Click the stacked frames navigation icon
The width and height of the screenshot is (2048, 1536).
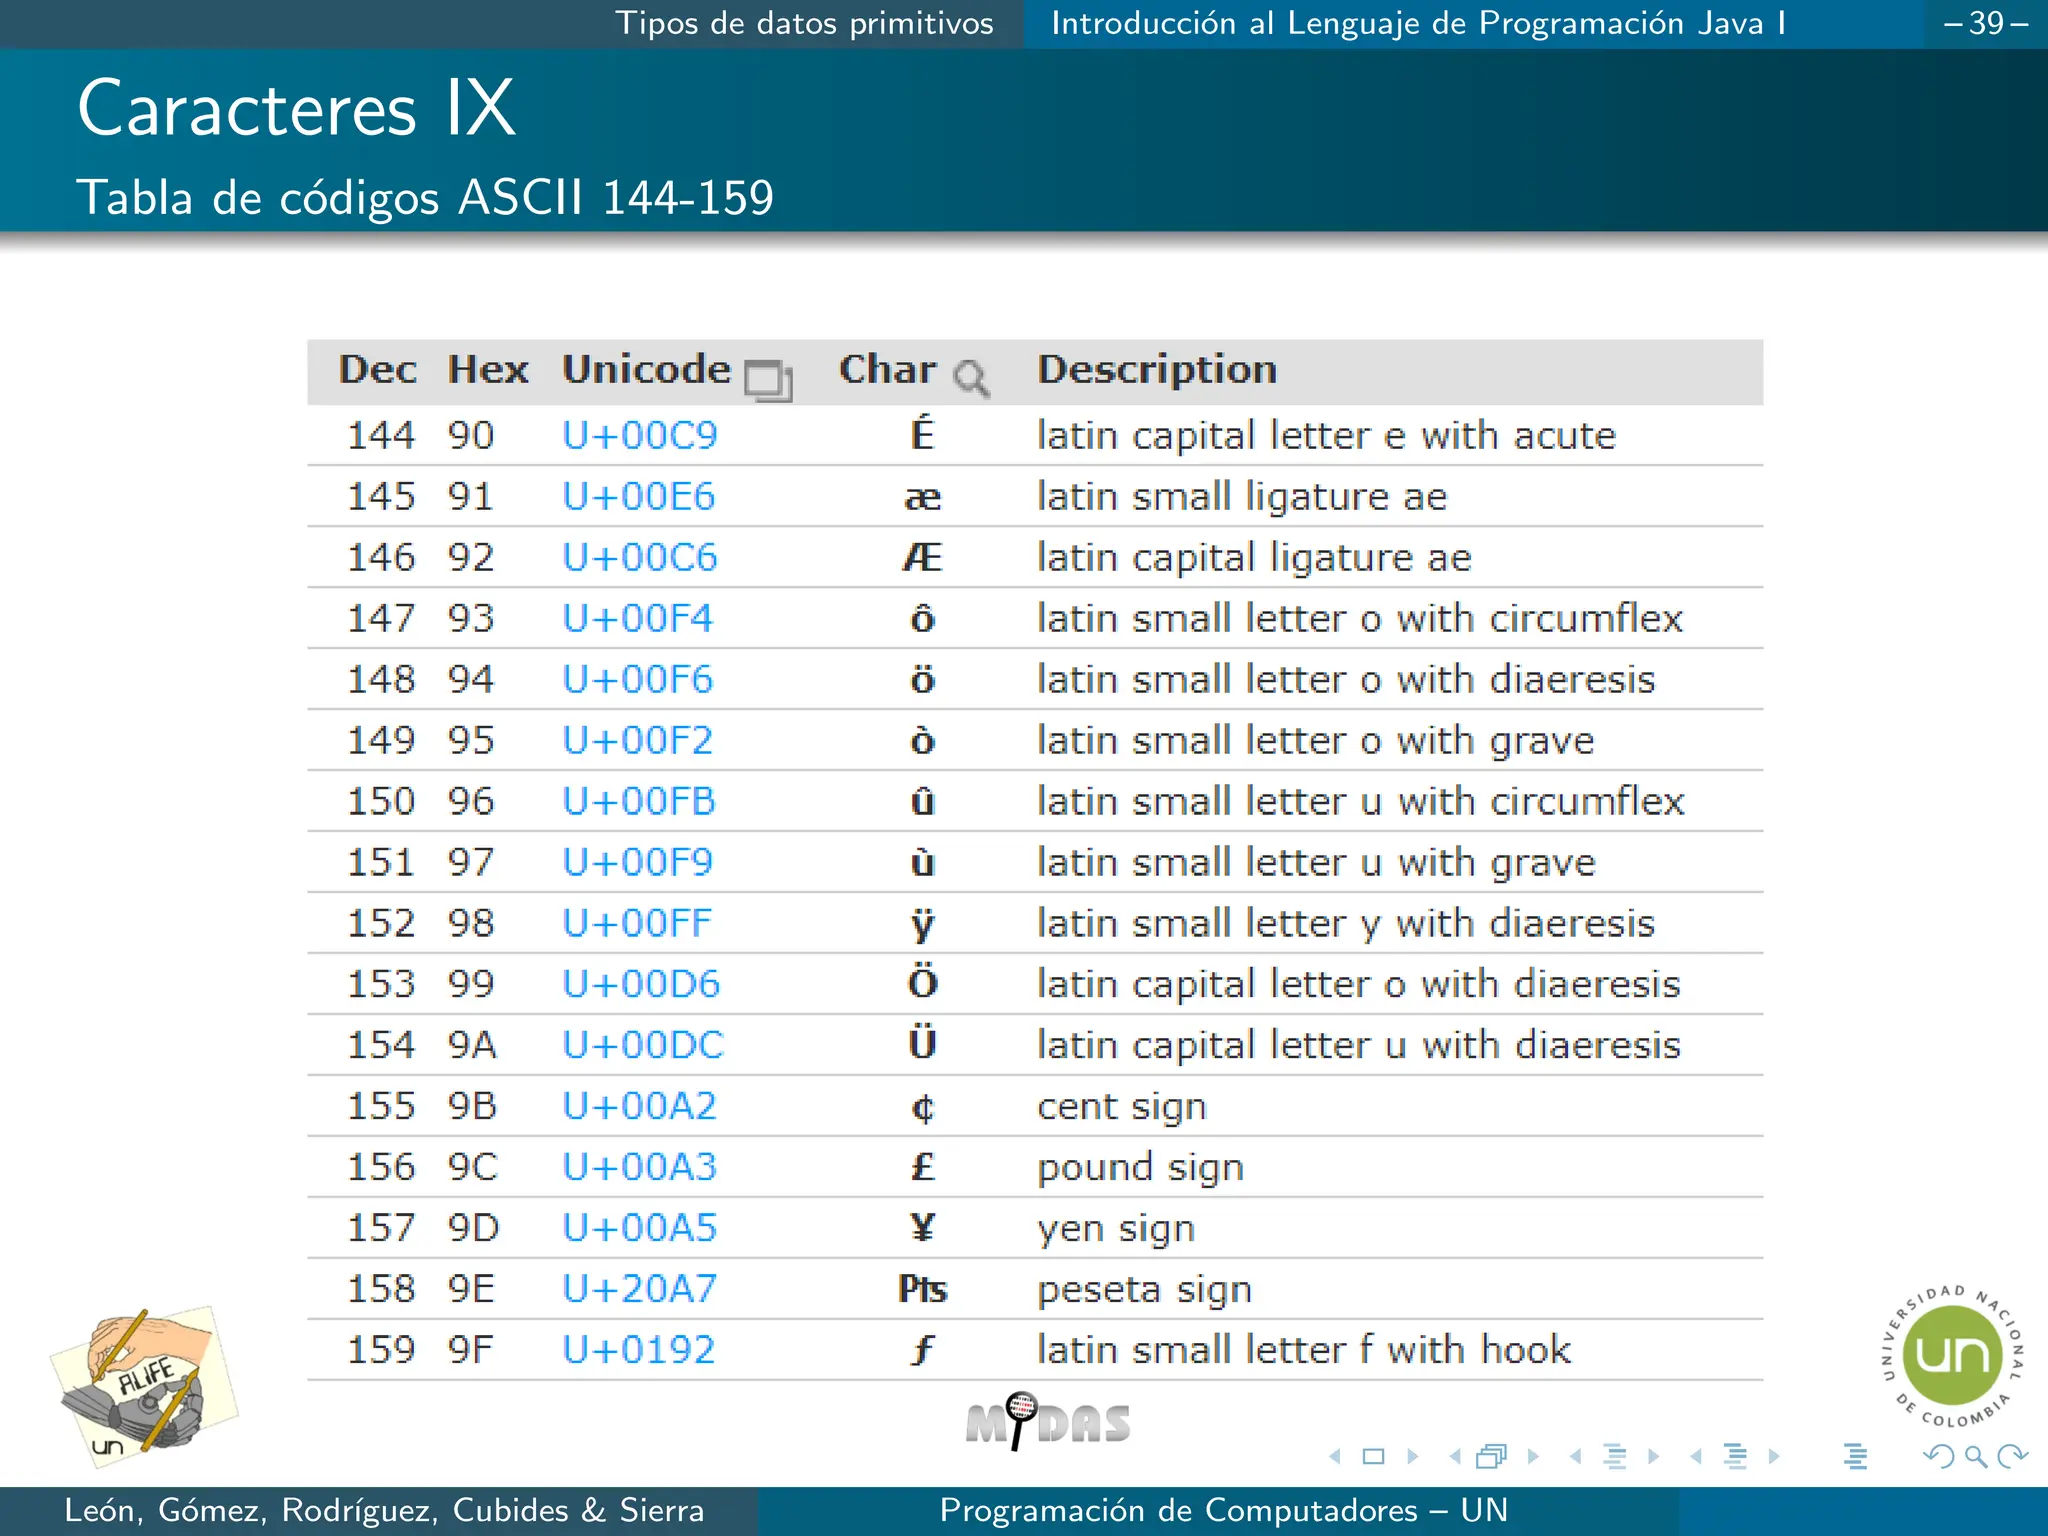[x=1492, y=1456]
